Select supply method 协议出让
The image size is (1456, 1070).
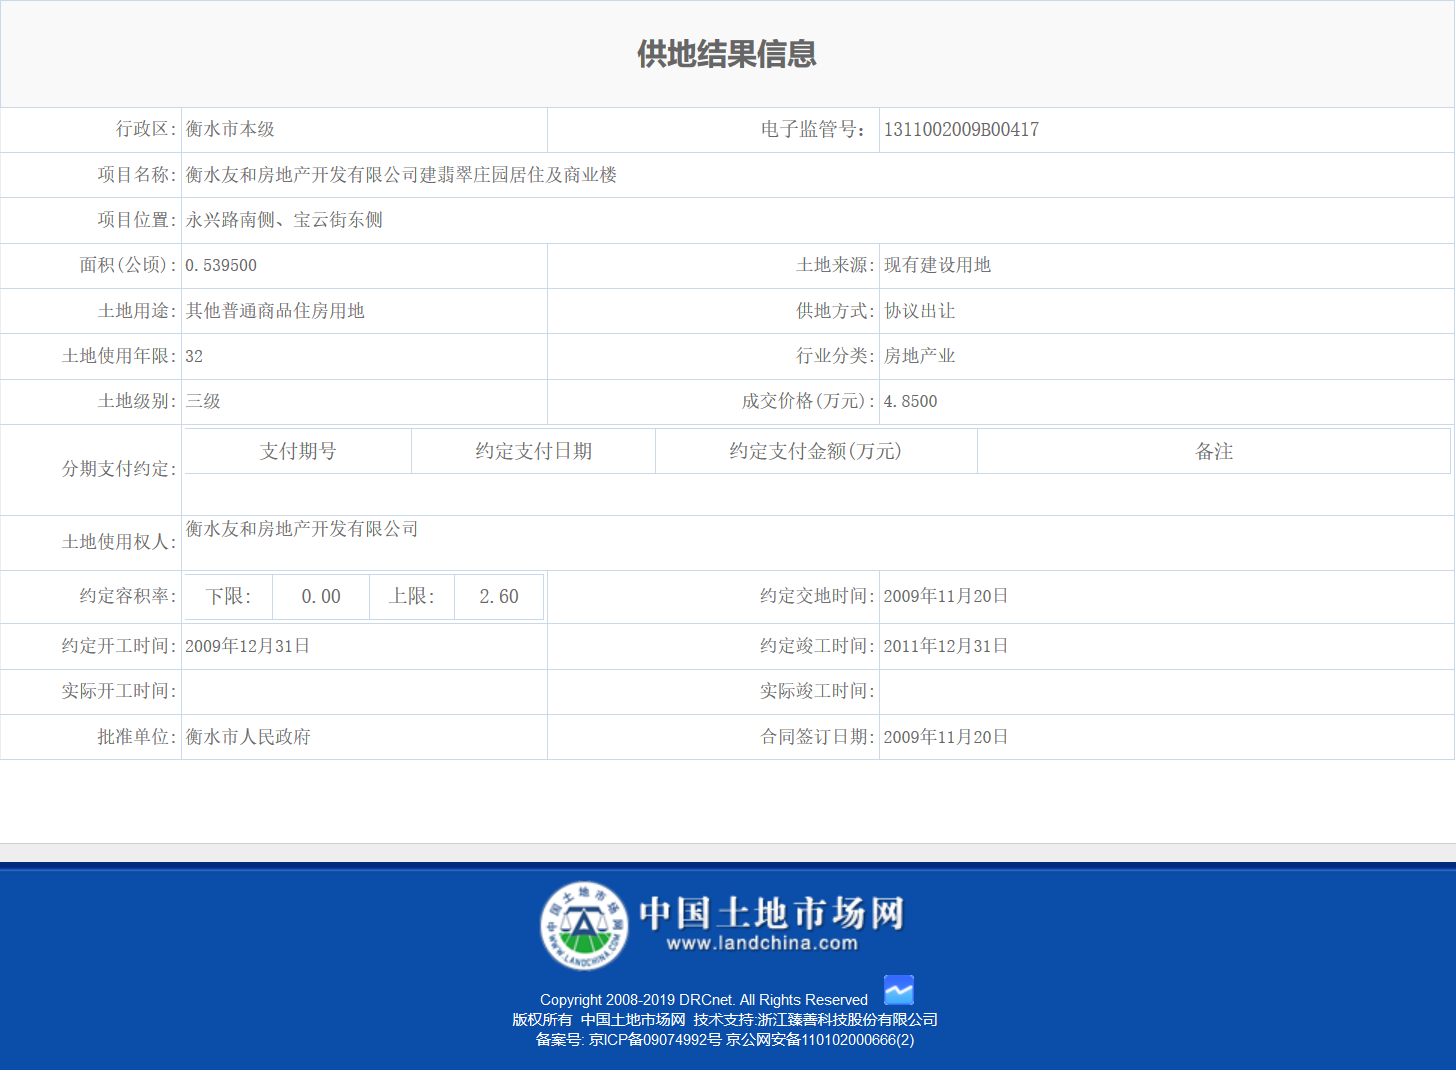[919, 311]
